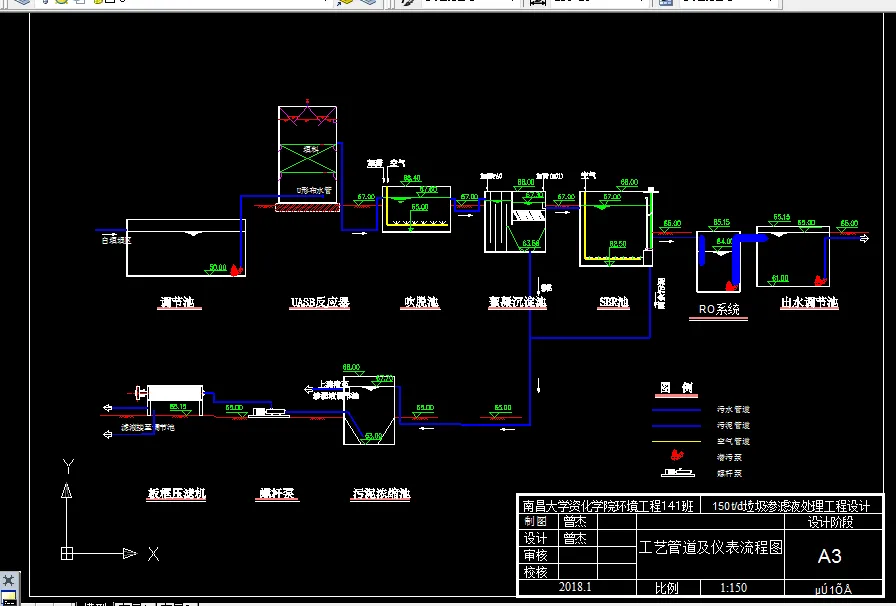Click the U形布水管 text in the UASB reactor

(x=314, y=190)
